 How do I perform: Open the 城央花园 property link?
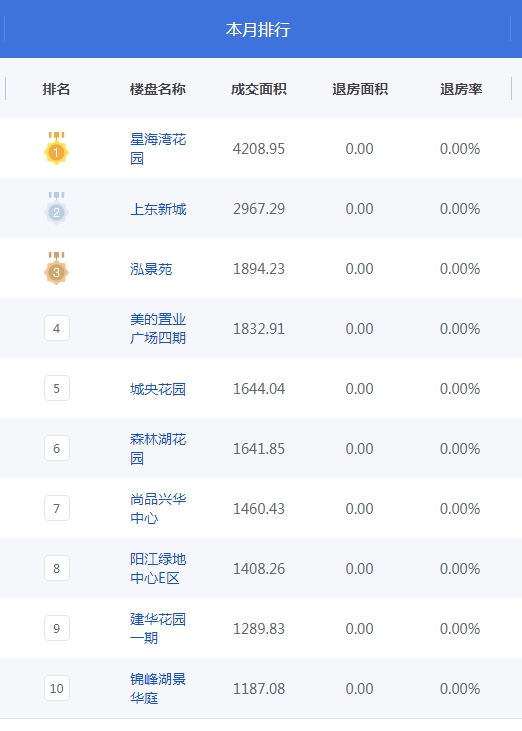point(158,389)
